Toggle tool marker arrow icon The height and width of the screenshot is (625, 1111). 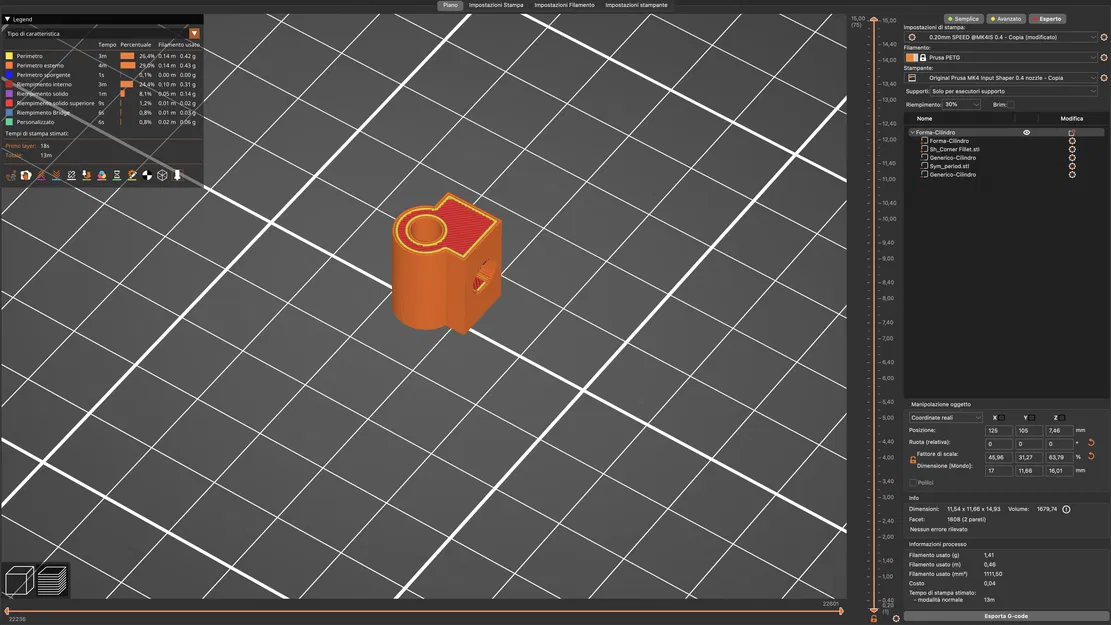[177, 175]
